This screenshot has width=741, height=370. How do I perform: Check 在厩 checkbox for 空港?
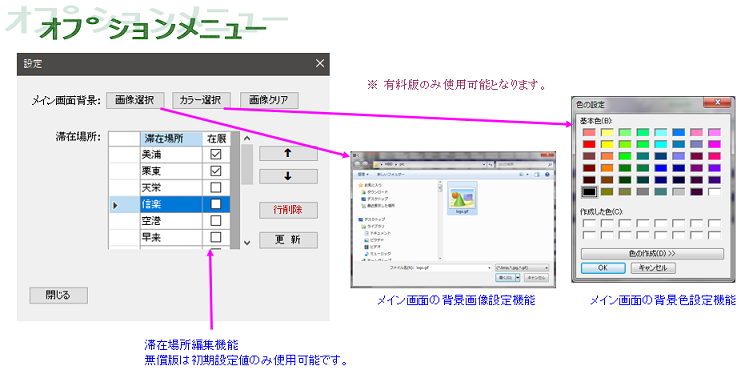pyautogui.click(x=216, y=220)
